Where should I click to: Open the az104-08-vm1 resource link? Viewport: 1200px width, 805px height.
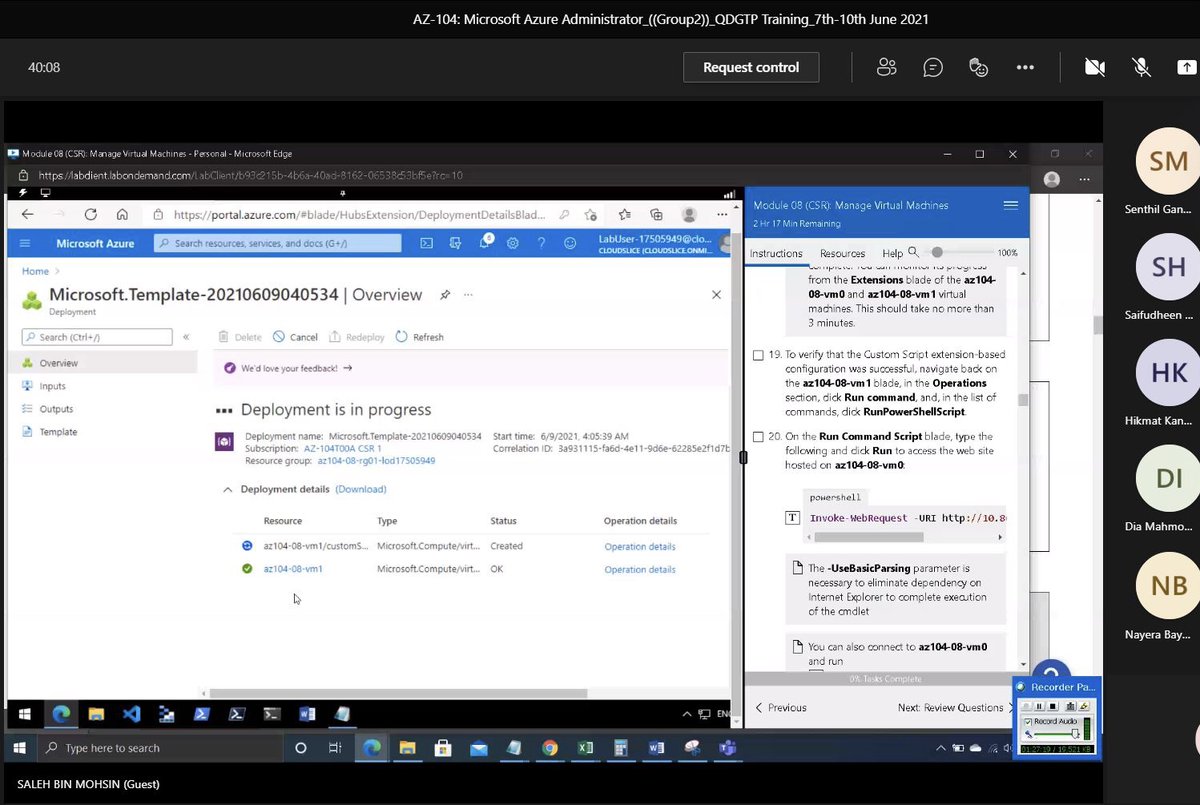[x=293, y=569]
